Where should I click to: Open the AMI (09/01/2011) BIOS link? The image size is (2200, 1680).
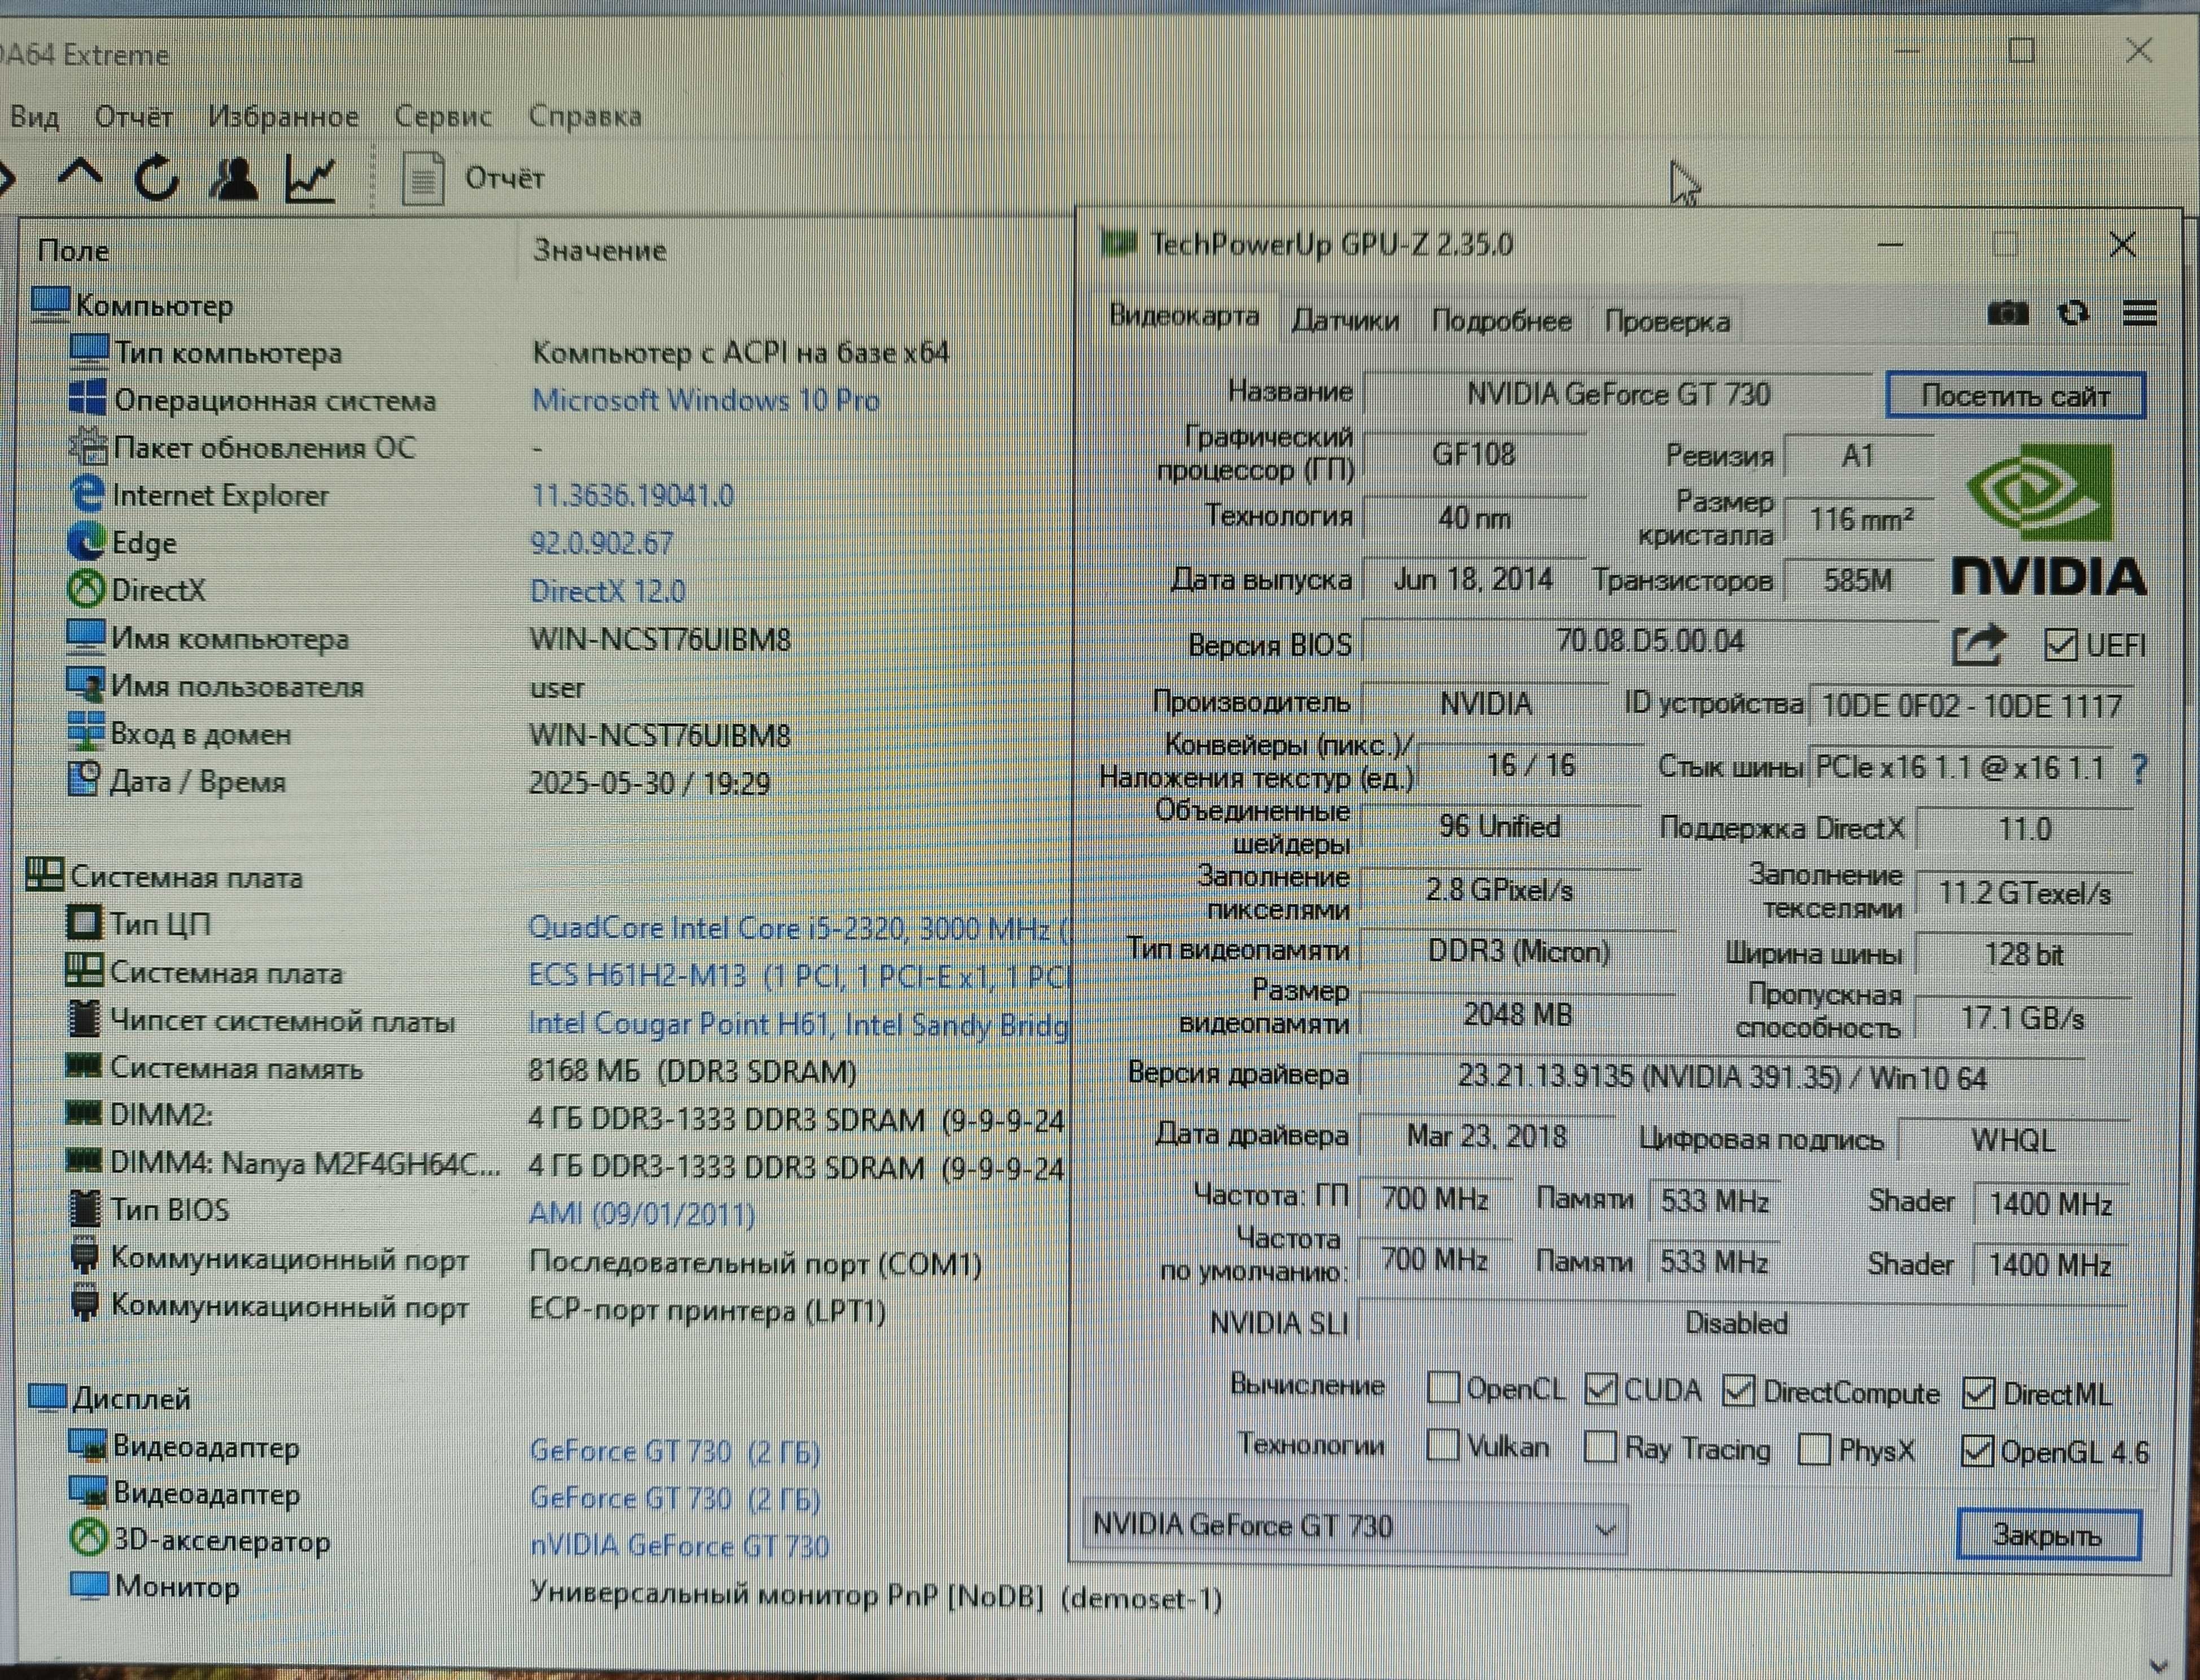[641, 1214]
